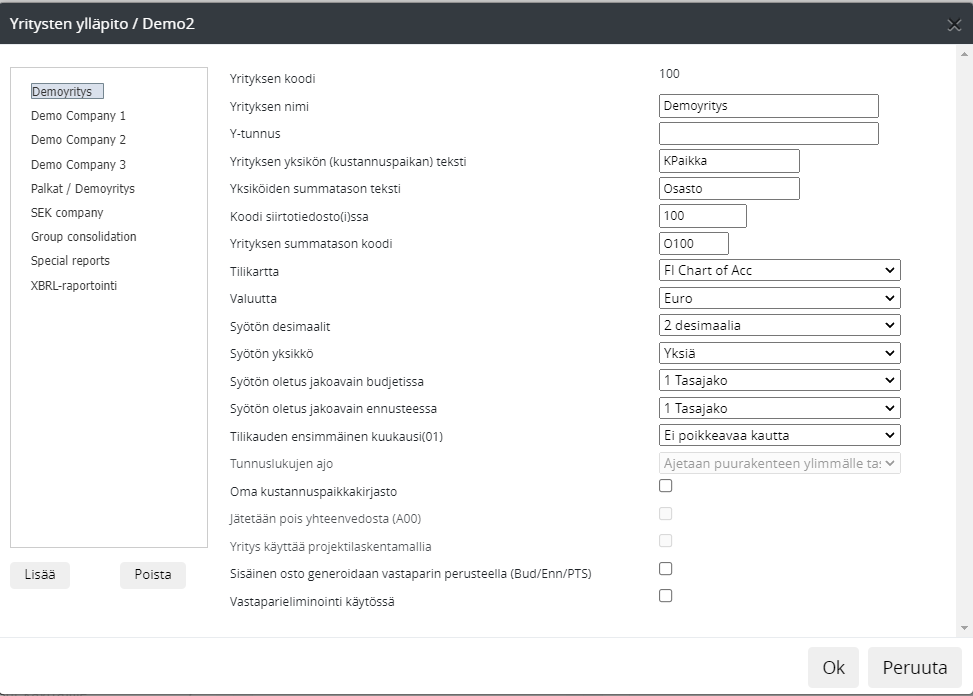The width and height of the screenshot is (973, 696).
Task: Click the scrollbar down arrow
Action: pyautogui.click(x=964, y=628)
